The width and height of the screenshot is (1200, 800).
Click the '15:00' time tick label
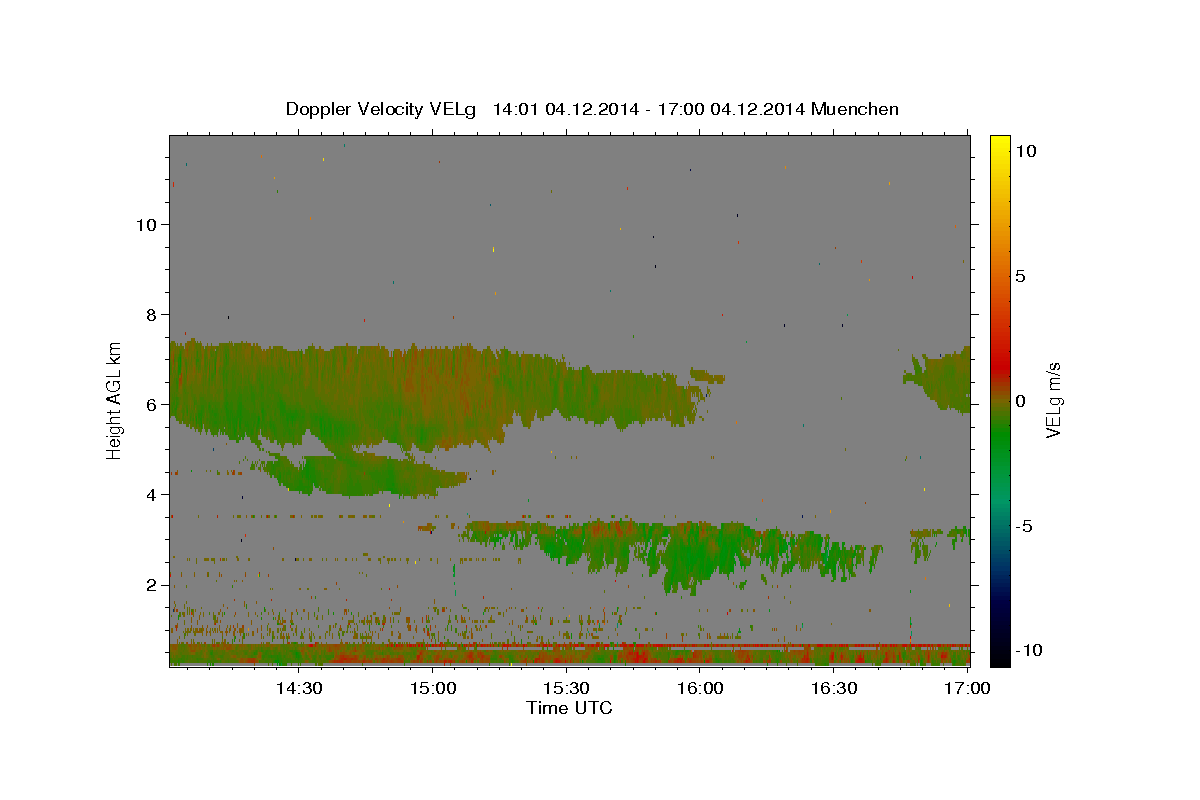click(x=433, y=688)
